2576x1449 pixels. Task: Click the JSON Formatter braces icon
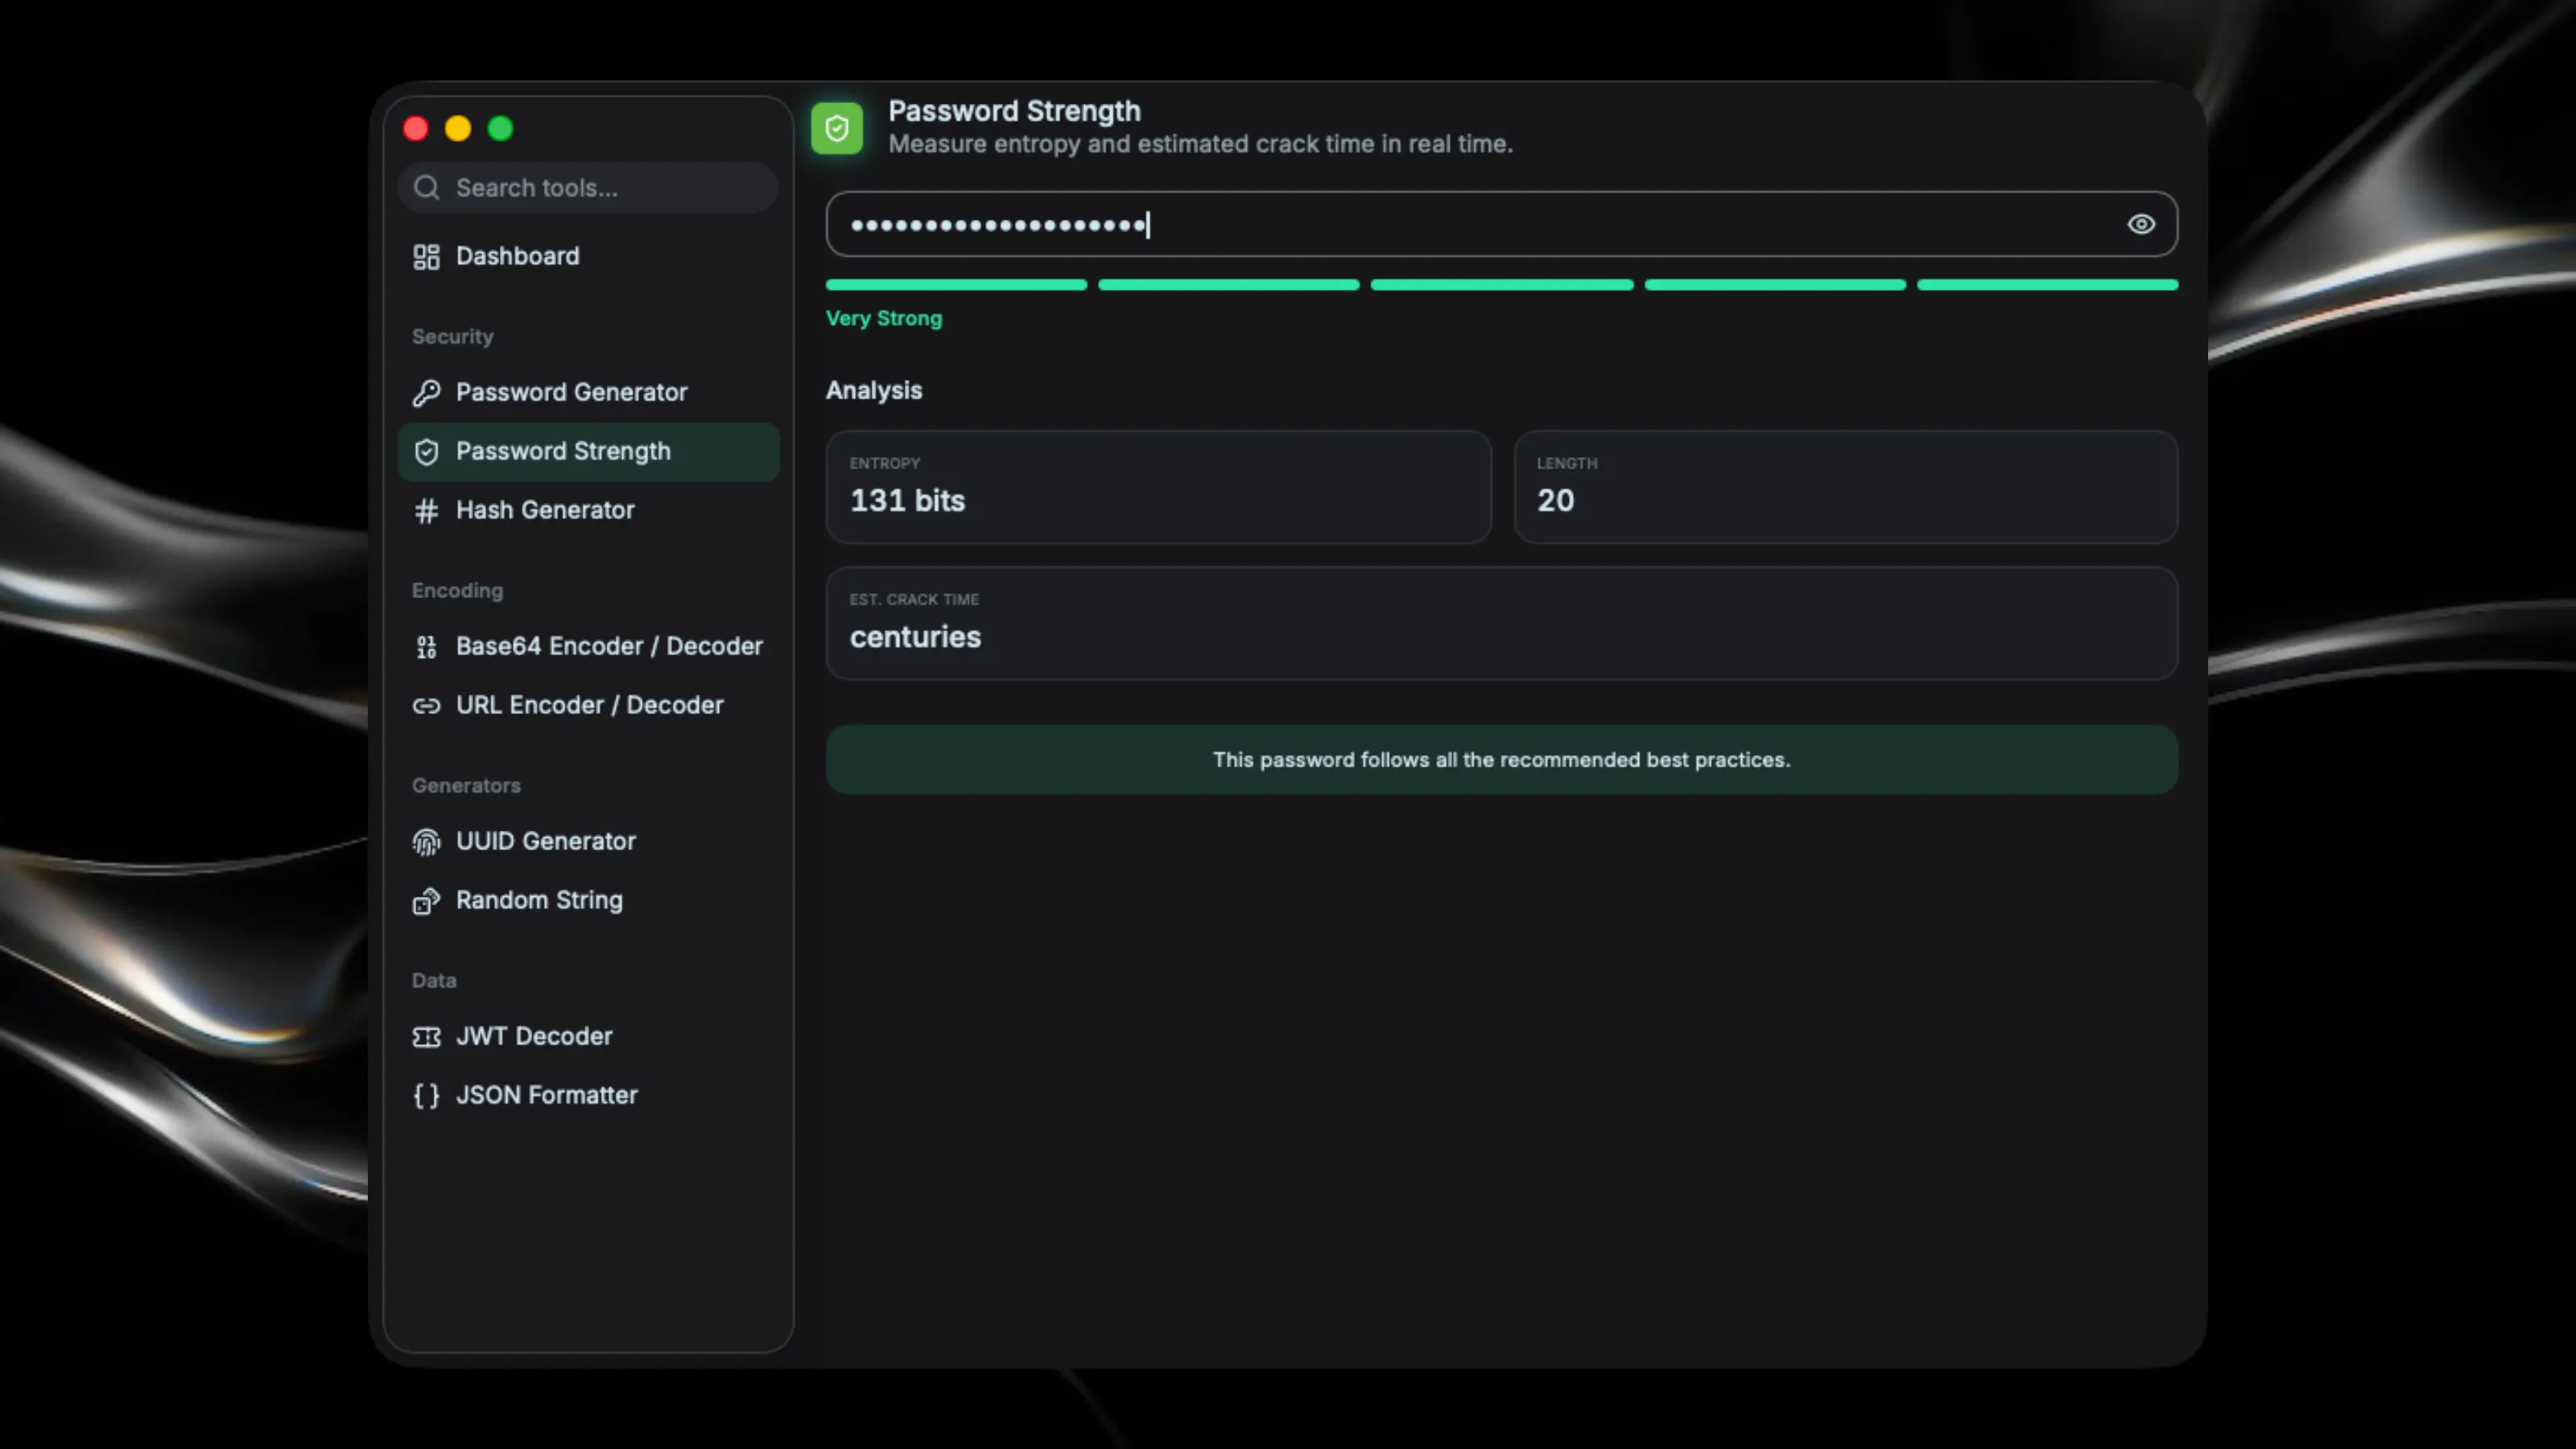coord(426,1096)
